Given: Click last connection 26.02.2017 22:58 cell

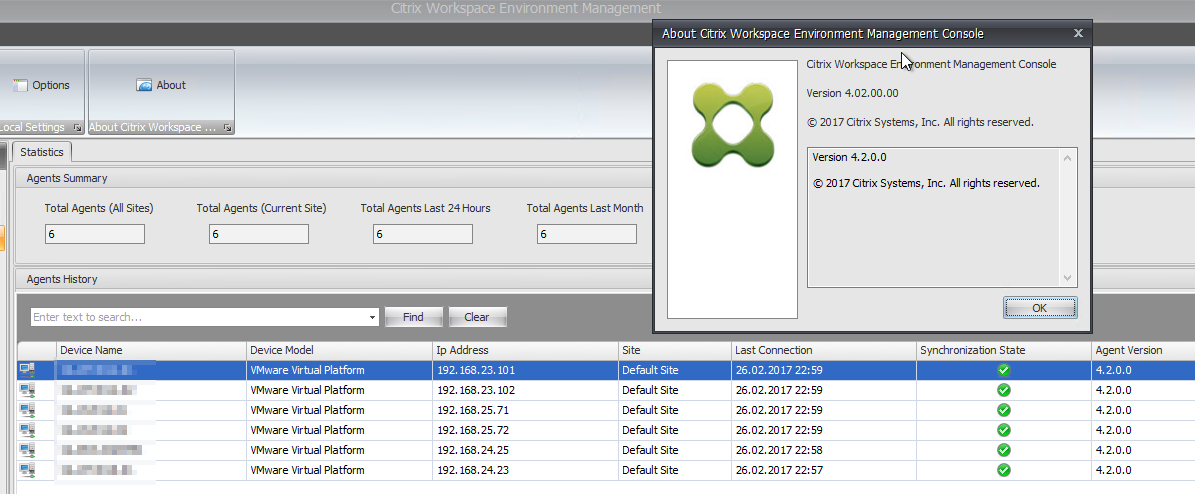Looking at the screenshot, I should (x=823, y=450).
